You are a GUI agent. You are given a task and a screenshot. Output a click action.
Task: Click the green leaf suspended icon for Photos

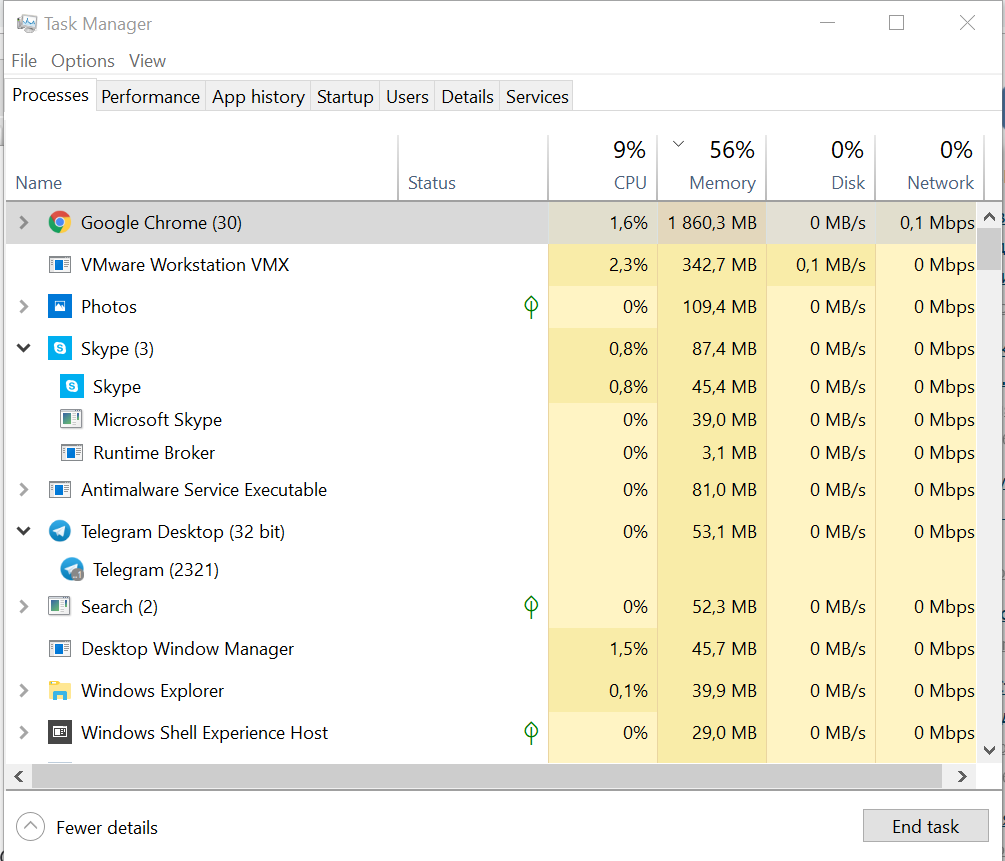coord(531,306)
